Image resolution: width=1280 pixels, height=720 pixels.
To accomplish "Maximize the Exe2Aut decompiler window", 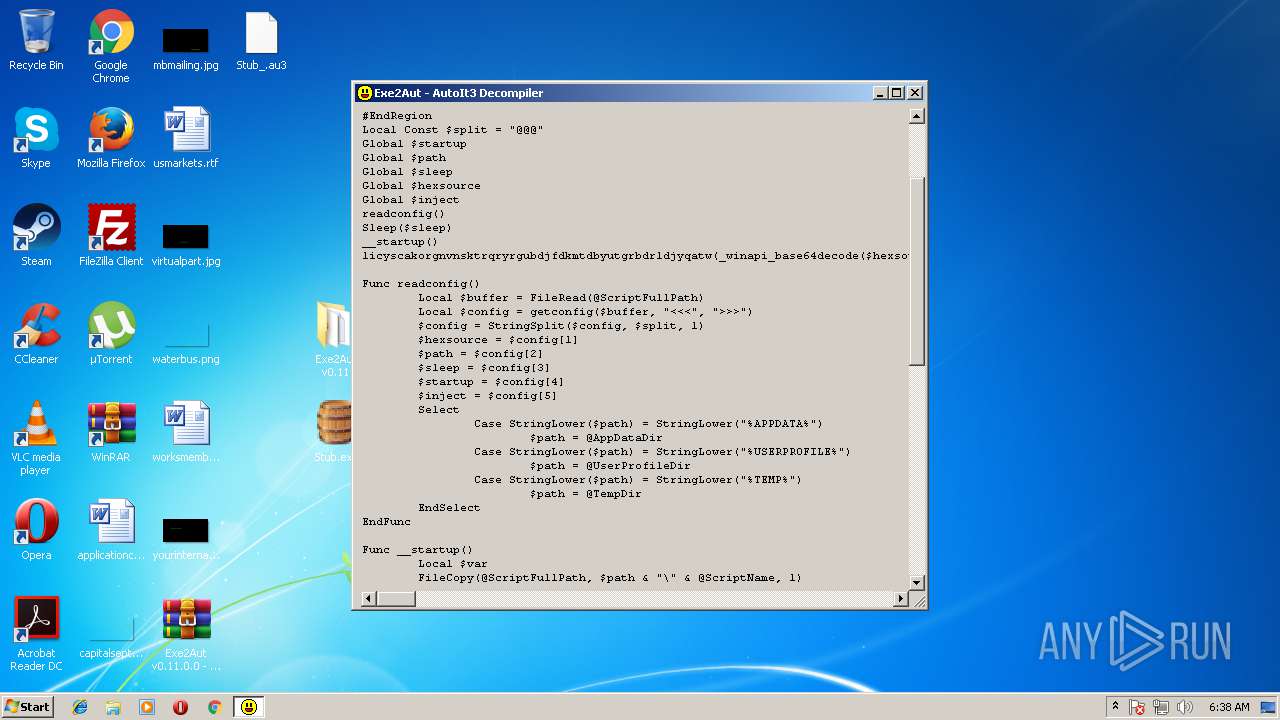I will coord(897,93).
